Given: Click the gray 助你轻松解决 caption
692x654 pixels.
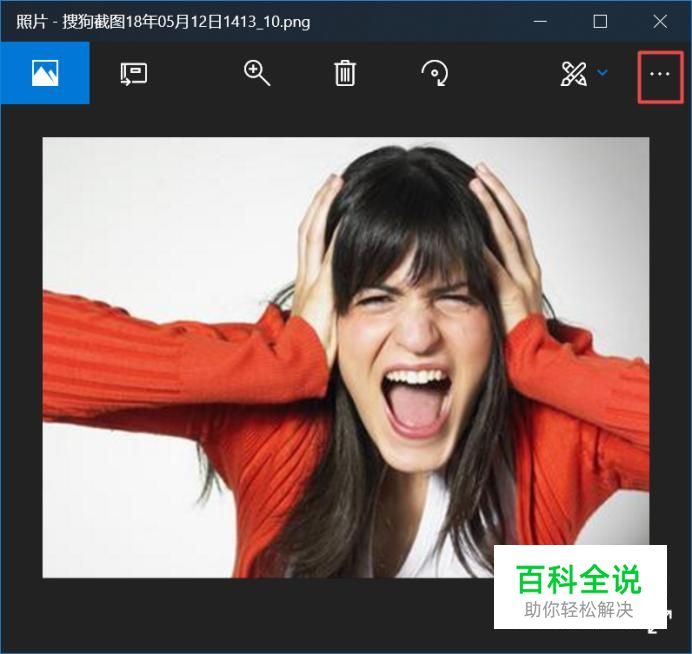Looking at the screenshot, I should [578, 609].
